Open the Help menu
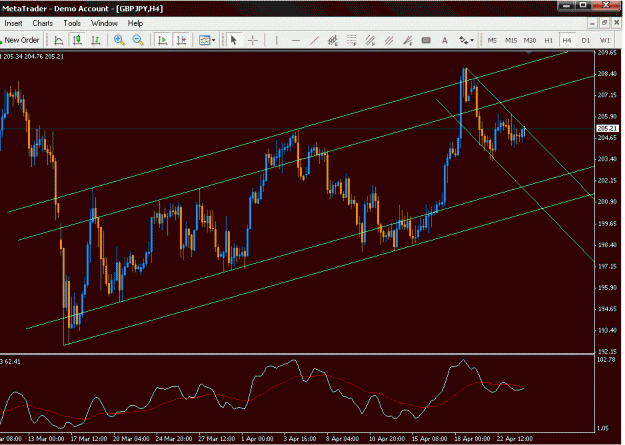Screen dimensions: 625x445 pyautogui.click(x=135, y=23)
